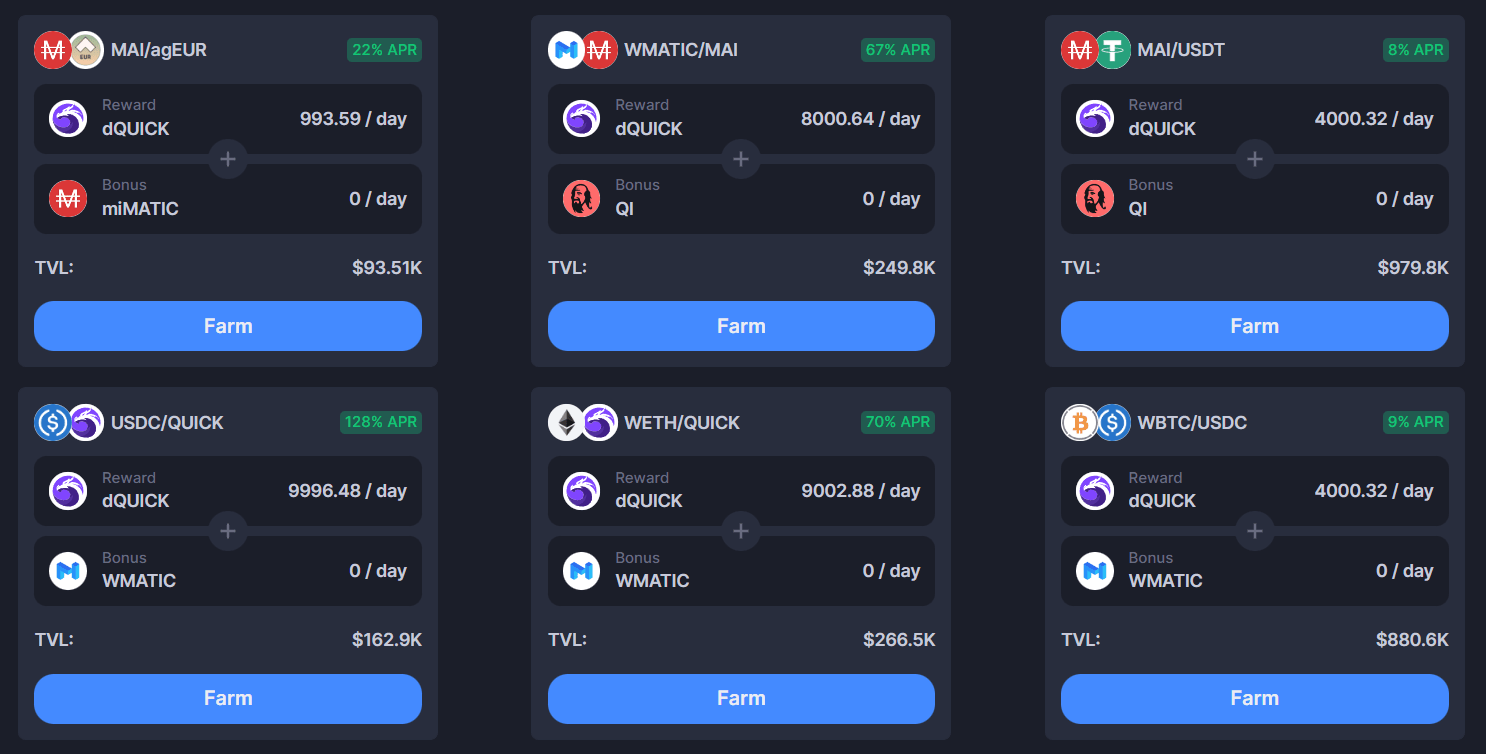Click the 67% APR badge
Image resolution: width=1486 pixels, height=754 pixels.
coord(898,50)
